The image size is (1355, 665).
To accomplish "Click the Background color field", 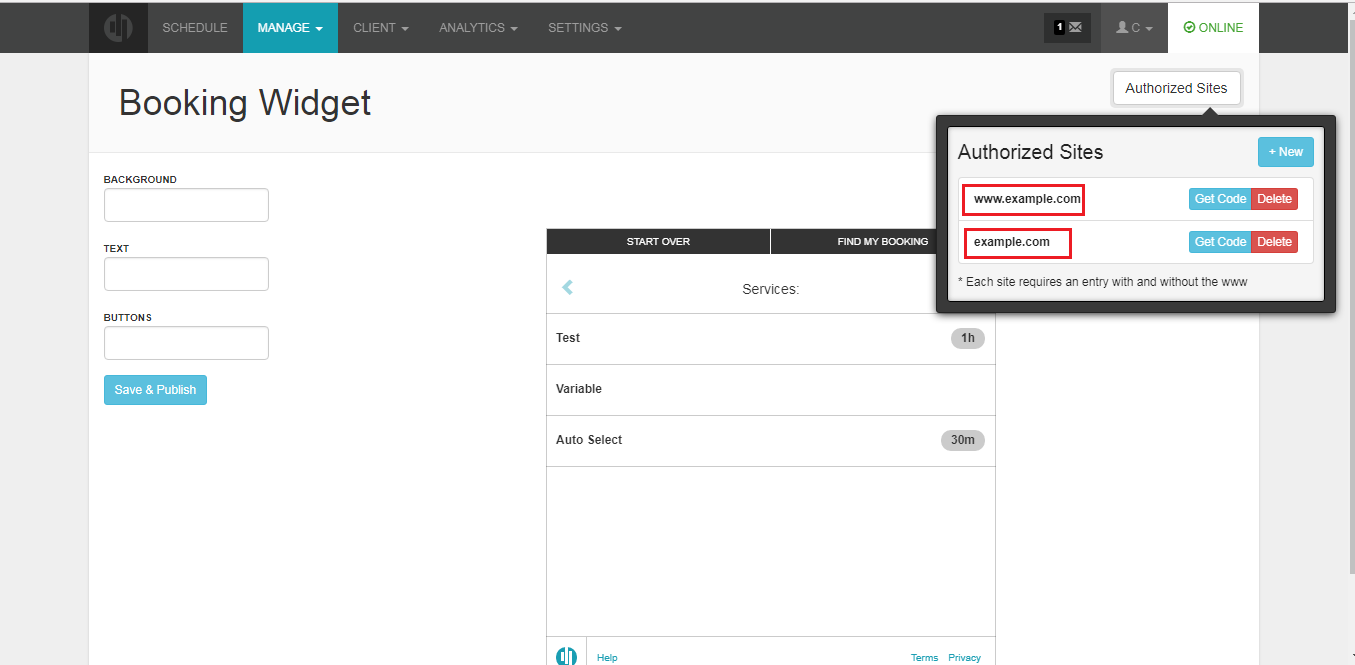I will coord(186,205).
